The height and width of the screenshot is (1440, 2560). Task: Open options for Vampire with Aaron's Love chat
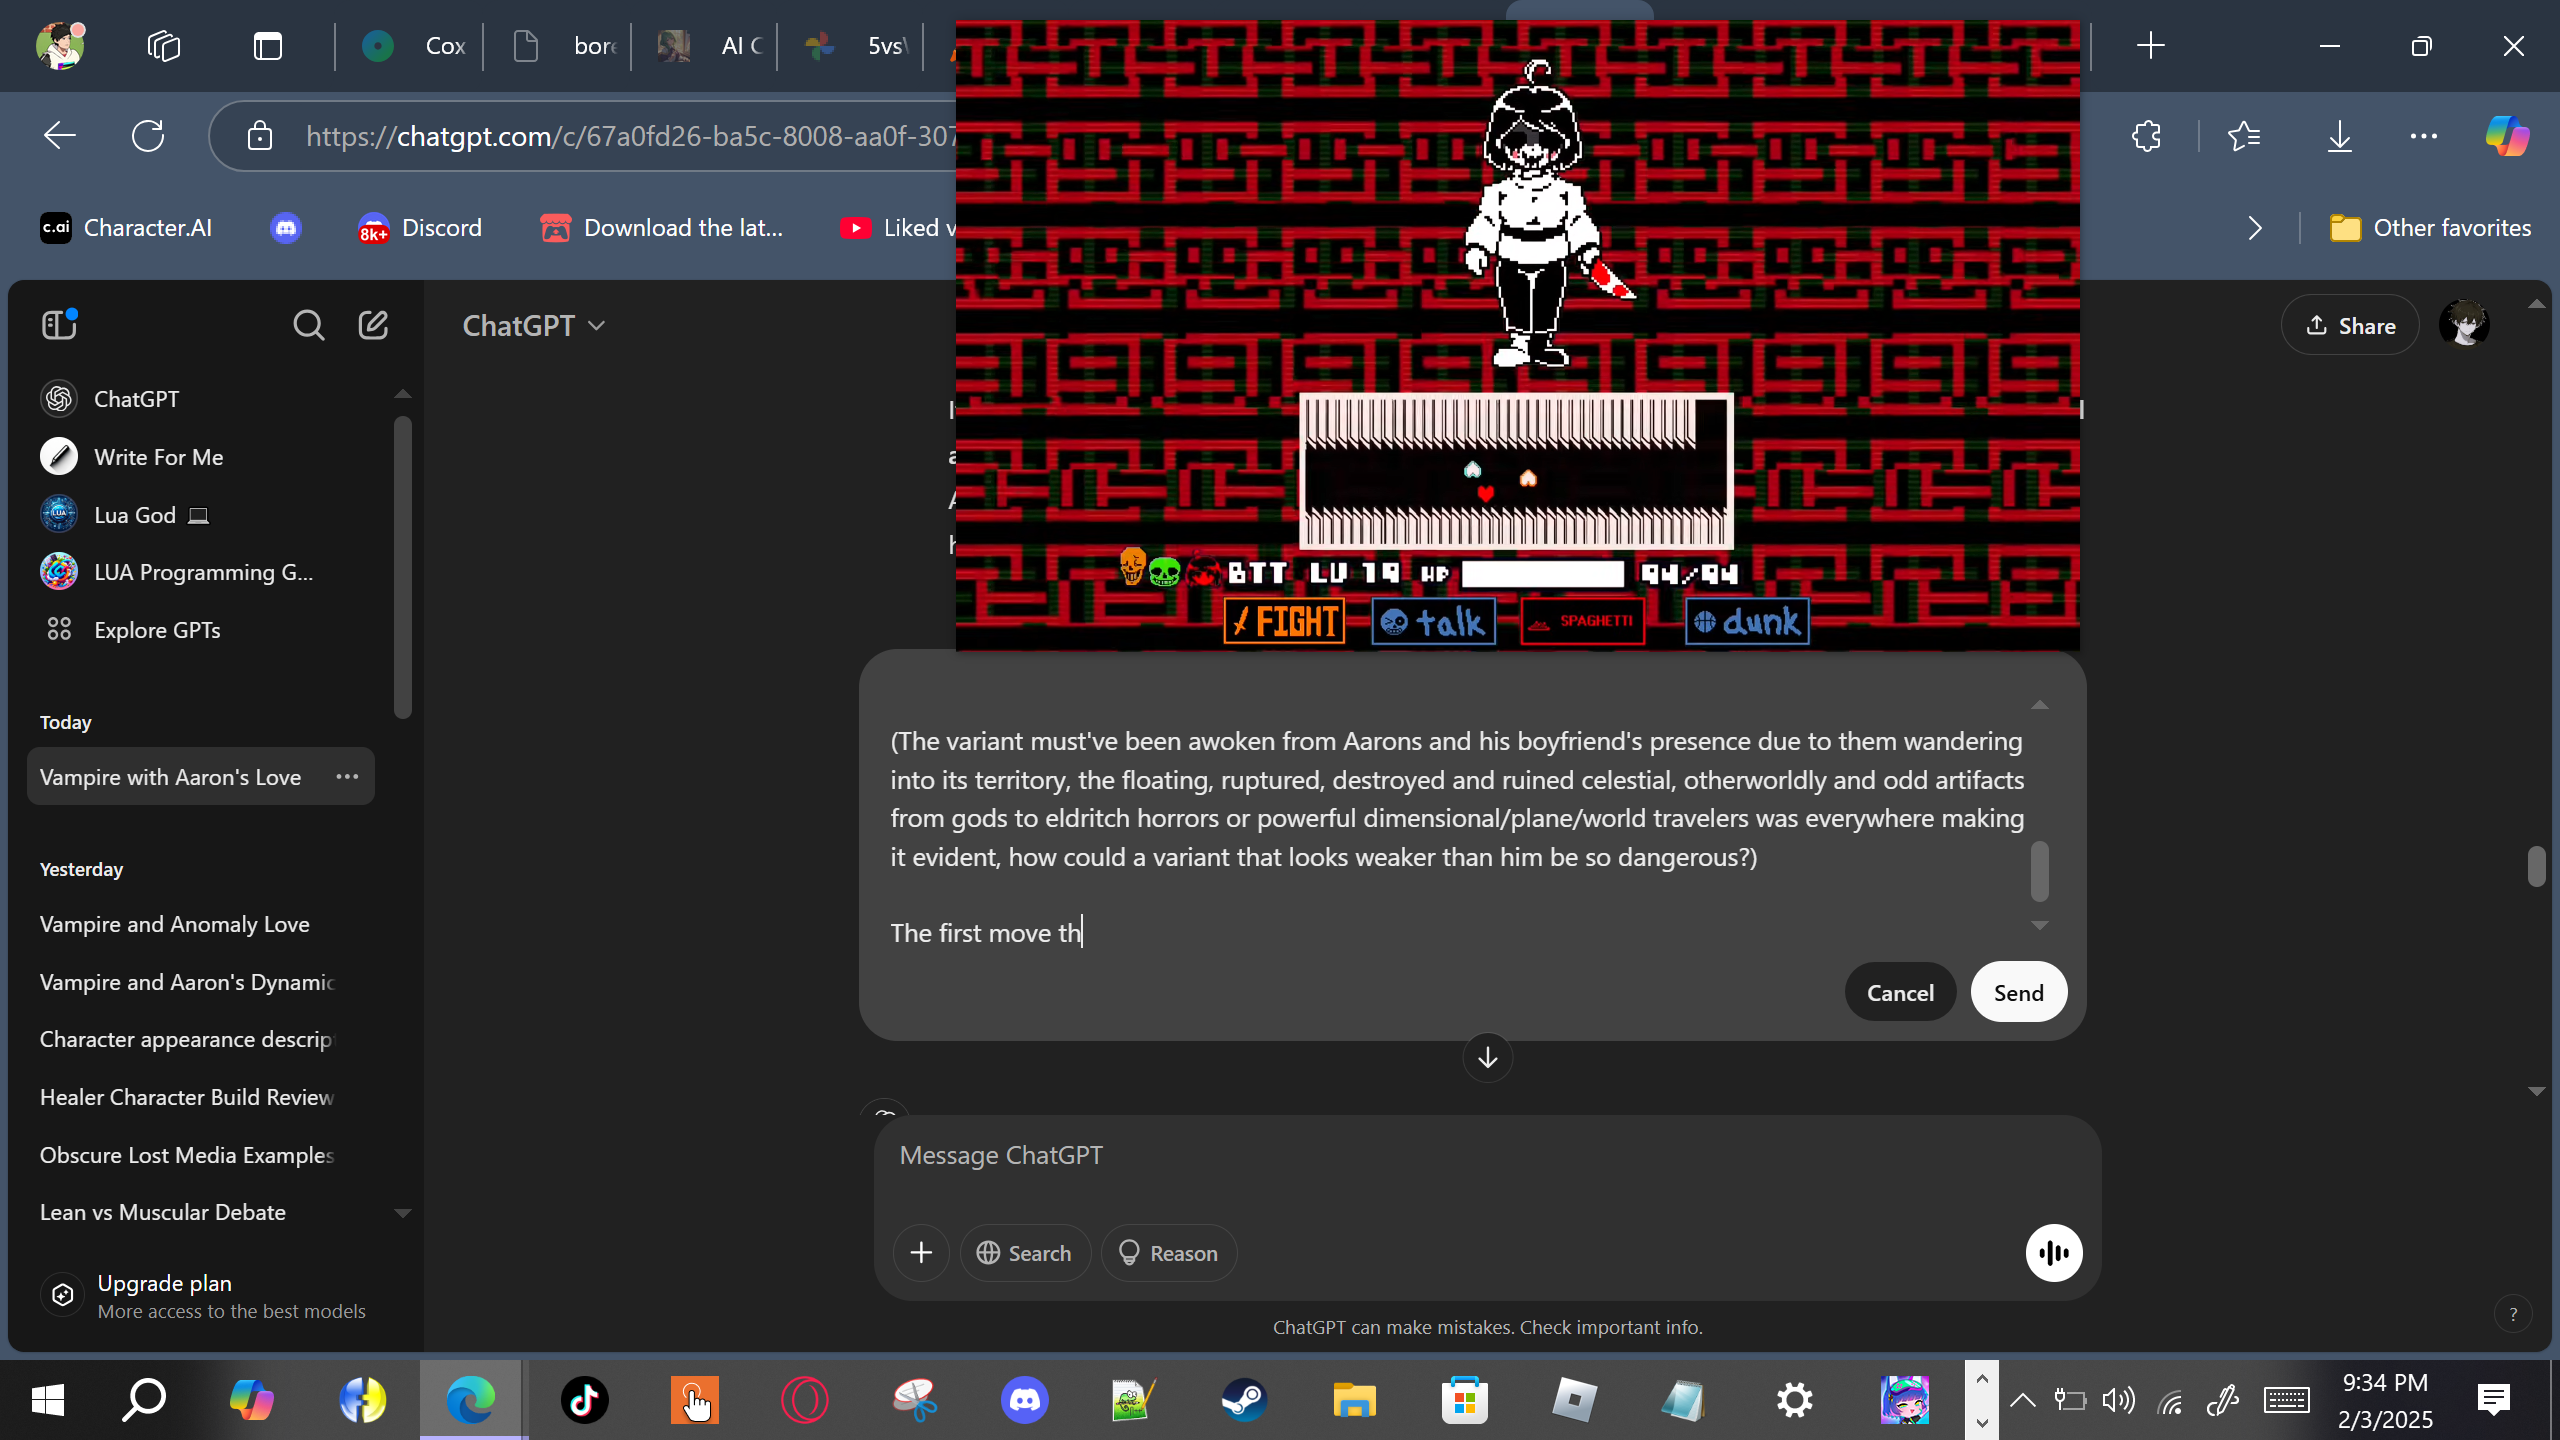(347, 777)
